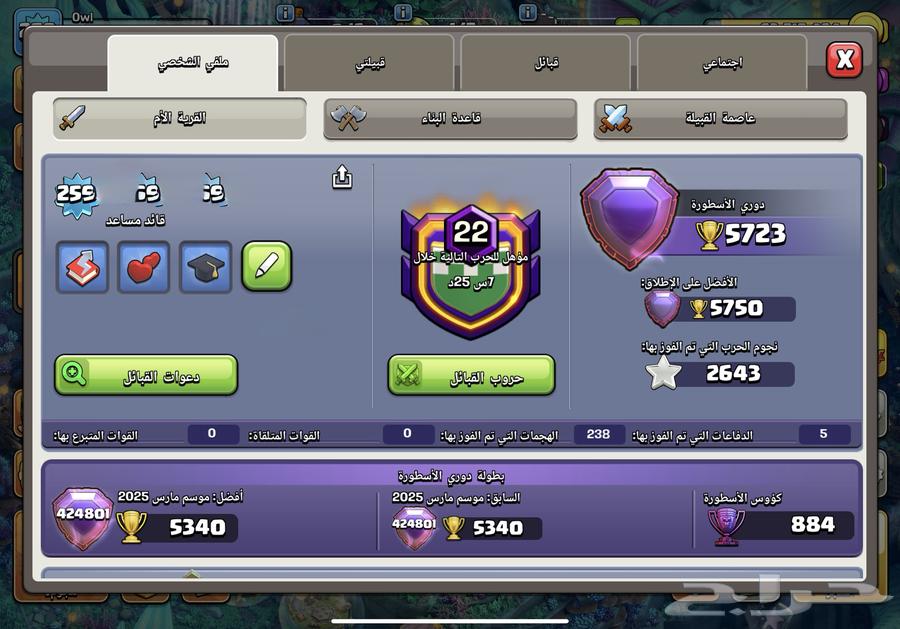Click the graduation cap label icon
The height and width of the screenshot is (629, 900).
pos(205,267)
